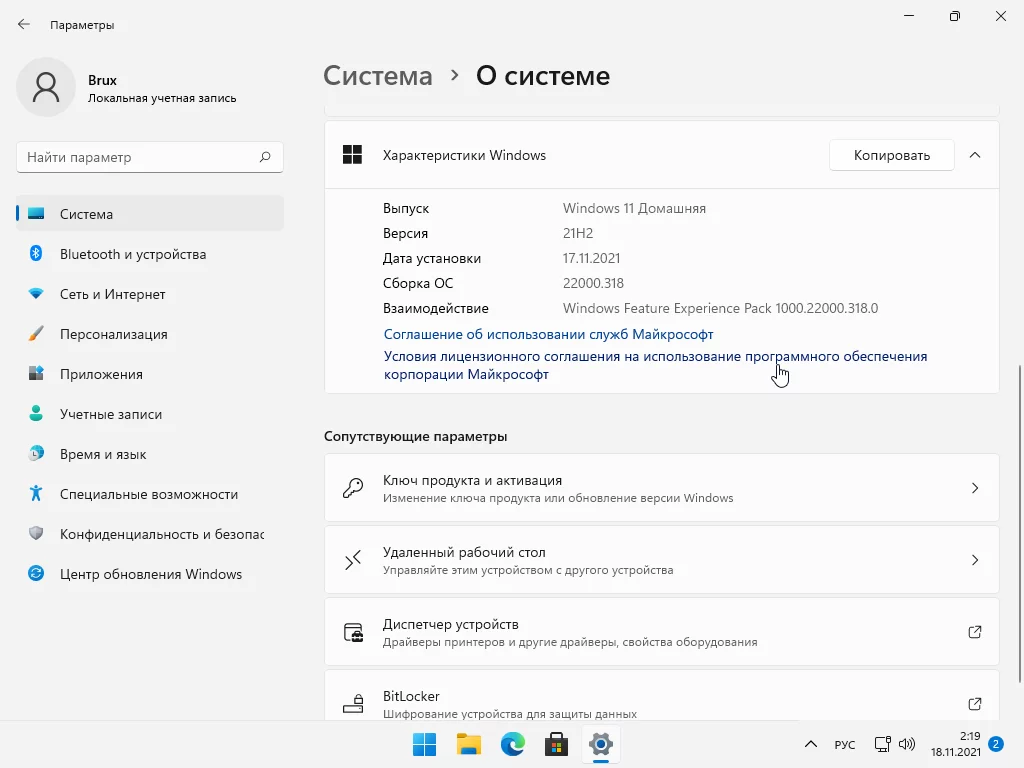
Task: Click the Найти параметр search field
Action: click(140, 157)
